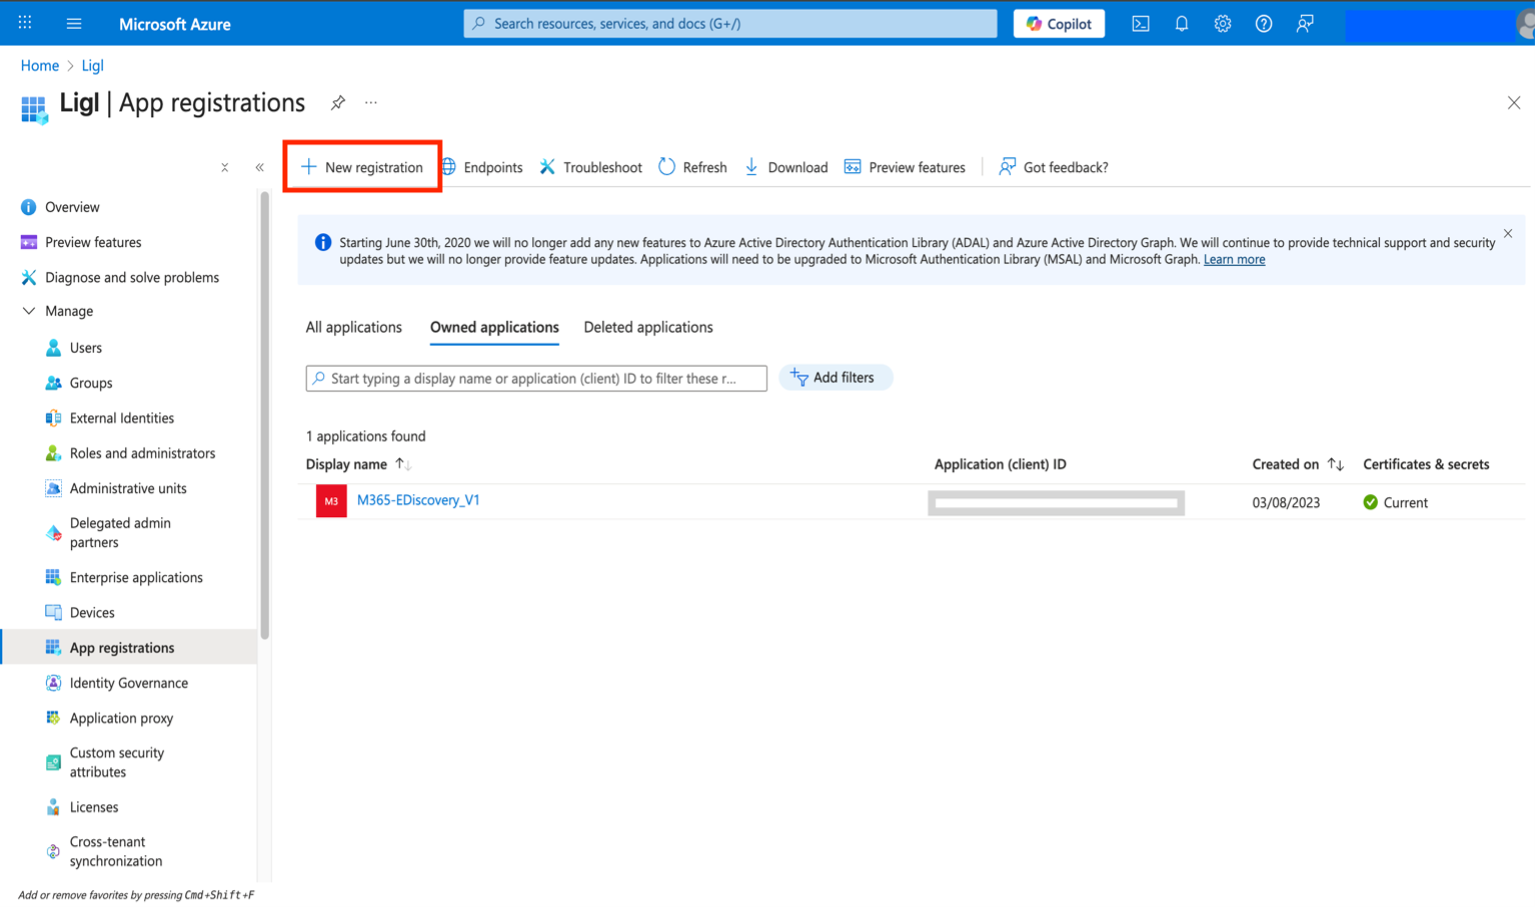Viewport: 1540px width, 914px height.
Task: Collapse the Manage section
Action: point(29,311)
